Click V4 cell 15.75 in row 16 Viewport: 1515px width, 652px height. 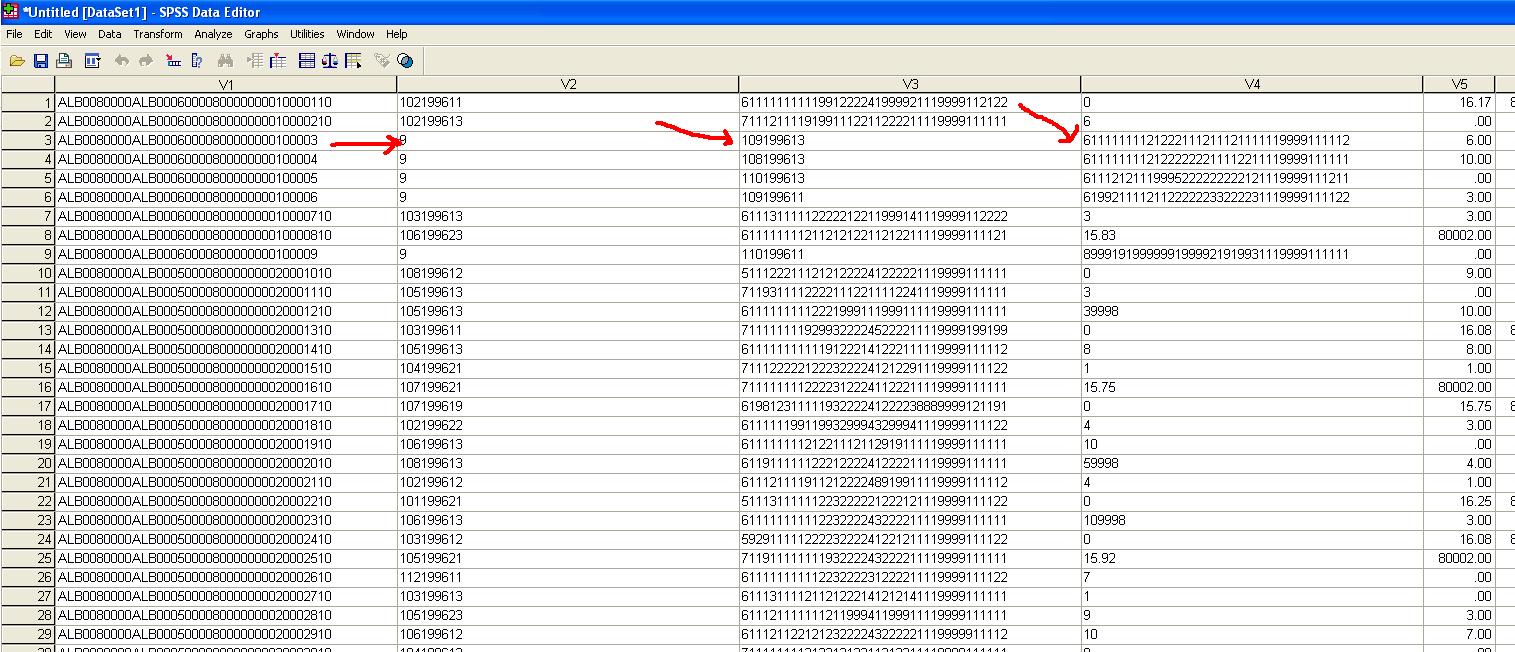(1252, 388)
